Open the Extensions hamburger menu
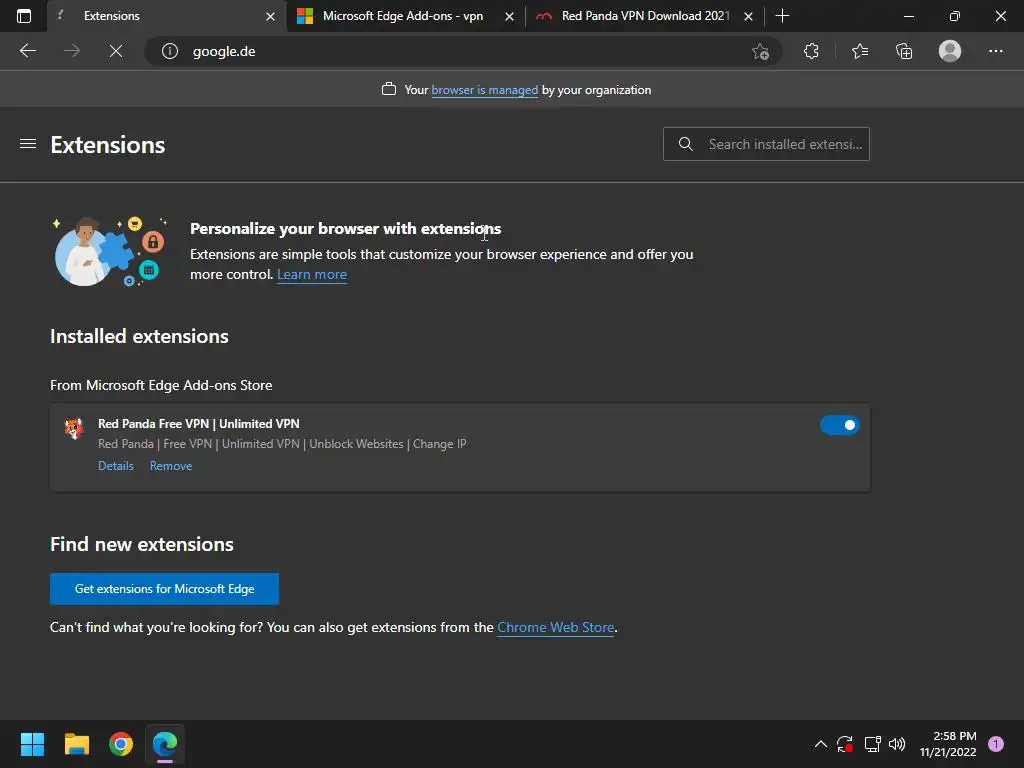 27,144
